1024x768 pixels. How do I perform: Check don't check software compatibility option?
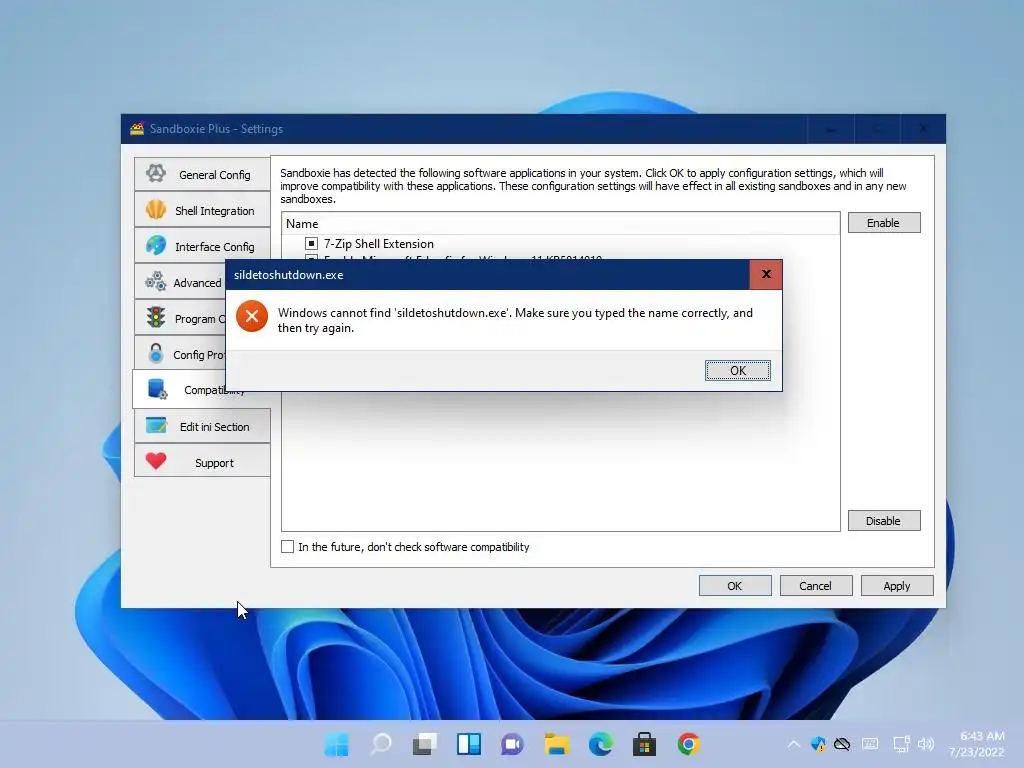287,547
